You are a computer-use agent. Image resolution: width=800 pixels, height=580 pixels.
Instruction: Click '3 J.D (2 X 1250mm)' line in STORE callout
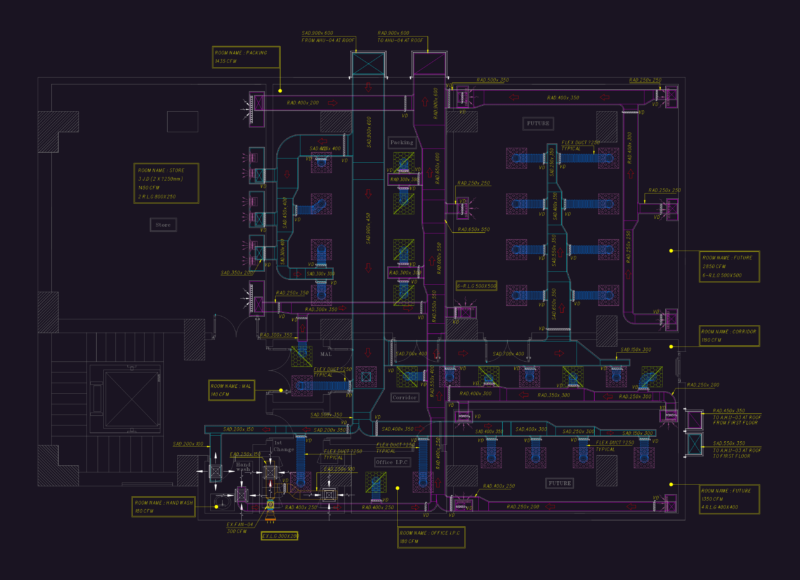(160, 179)
